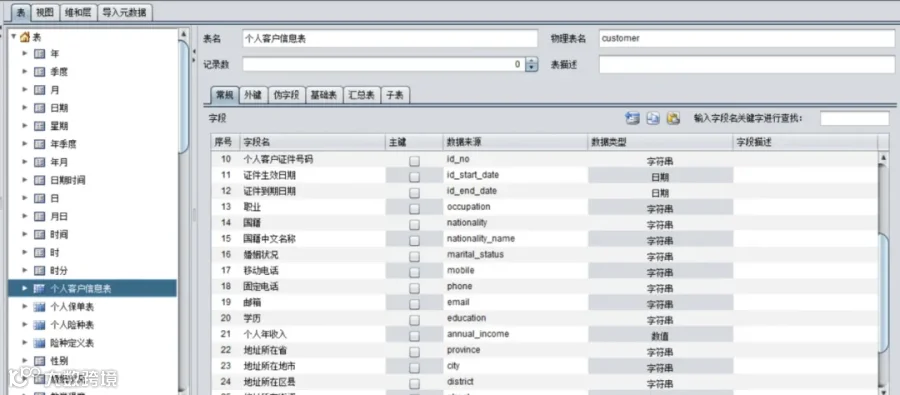Check the primary key box for id_no
Viewport: 900px width, 395px height.
coord(414,161)
